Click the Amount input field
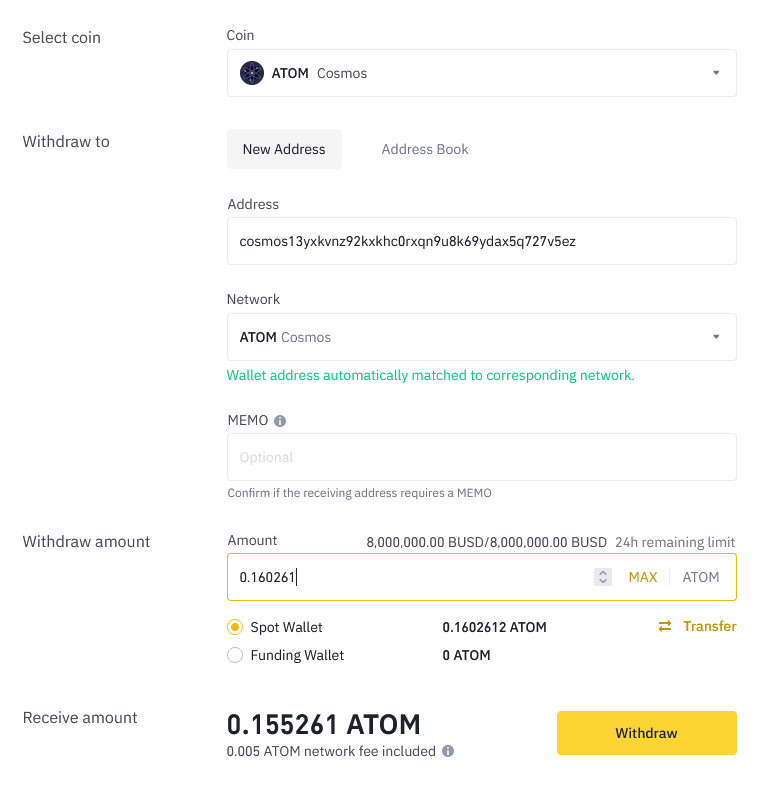The width and height of the screenshot is (763, 790). point(409,577)
